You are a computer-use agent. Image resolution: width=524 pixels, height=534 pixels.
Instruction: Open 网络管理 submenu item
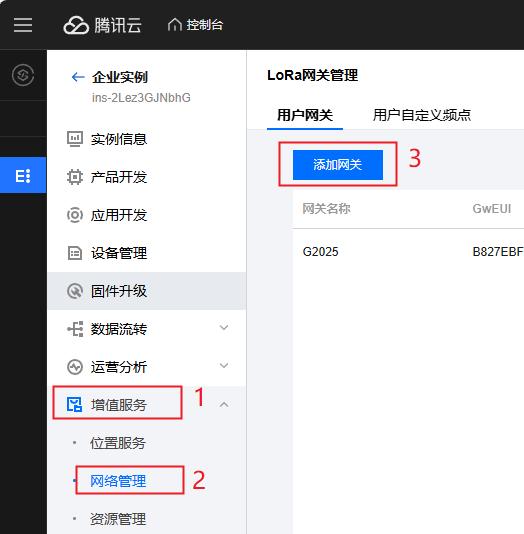click(x=118, y=481)
